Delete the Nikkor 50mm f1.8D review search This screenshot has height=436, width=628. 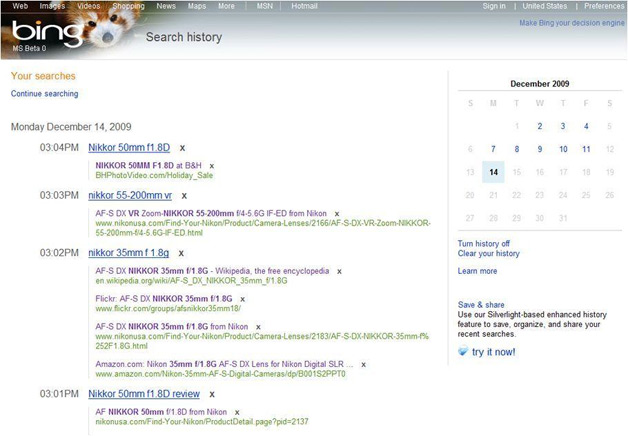212,395
